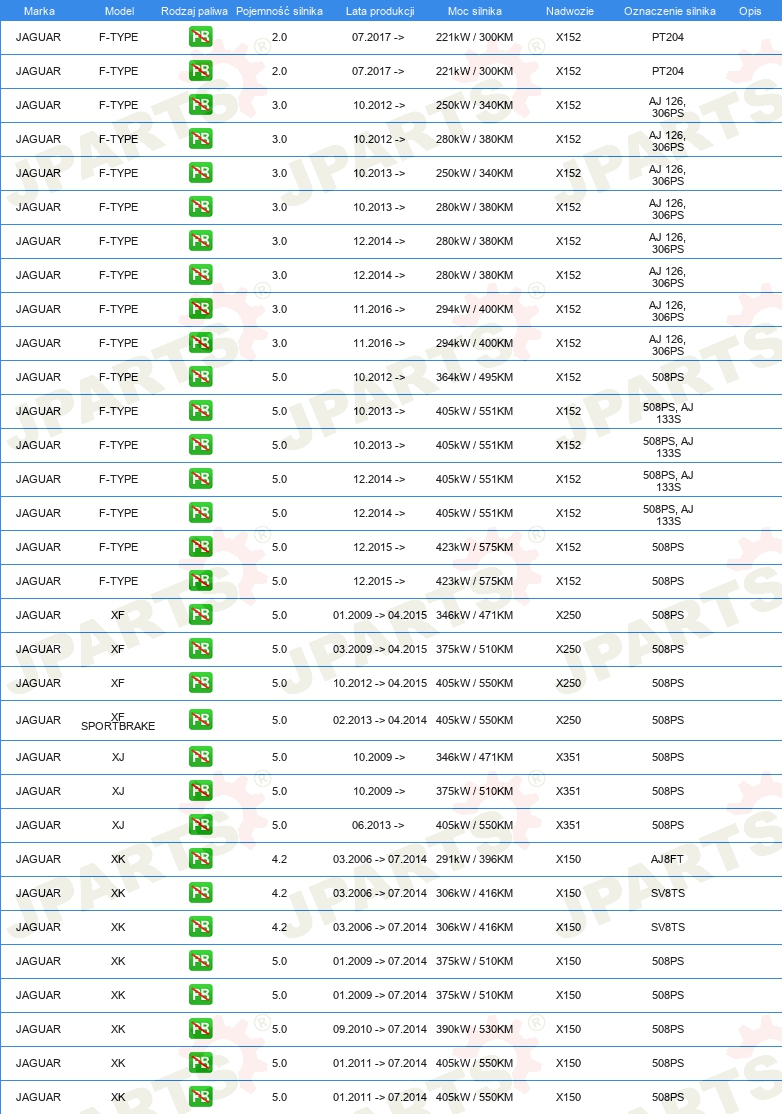
Task: Click 508PS engine code in F-TYPE 364kW row
Action: point(668,377)
